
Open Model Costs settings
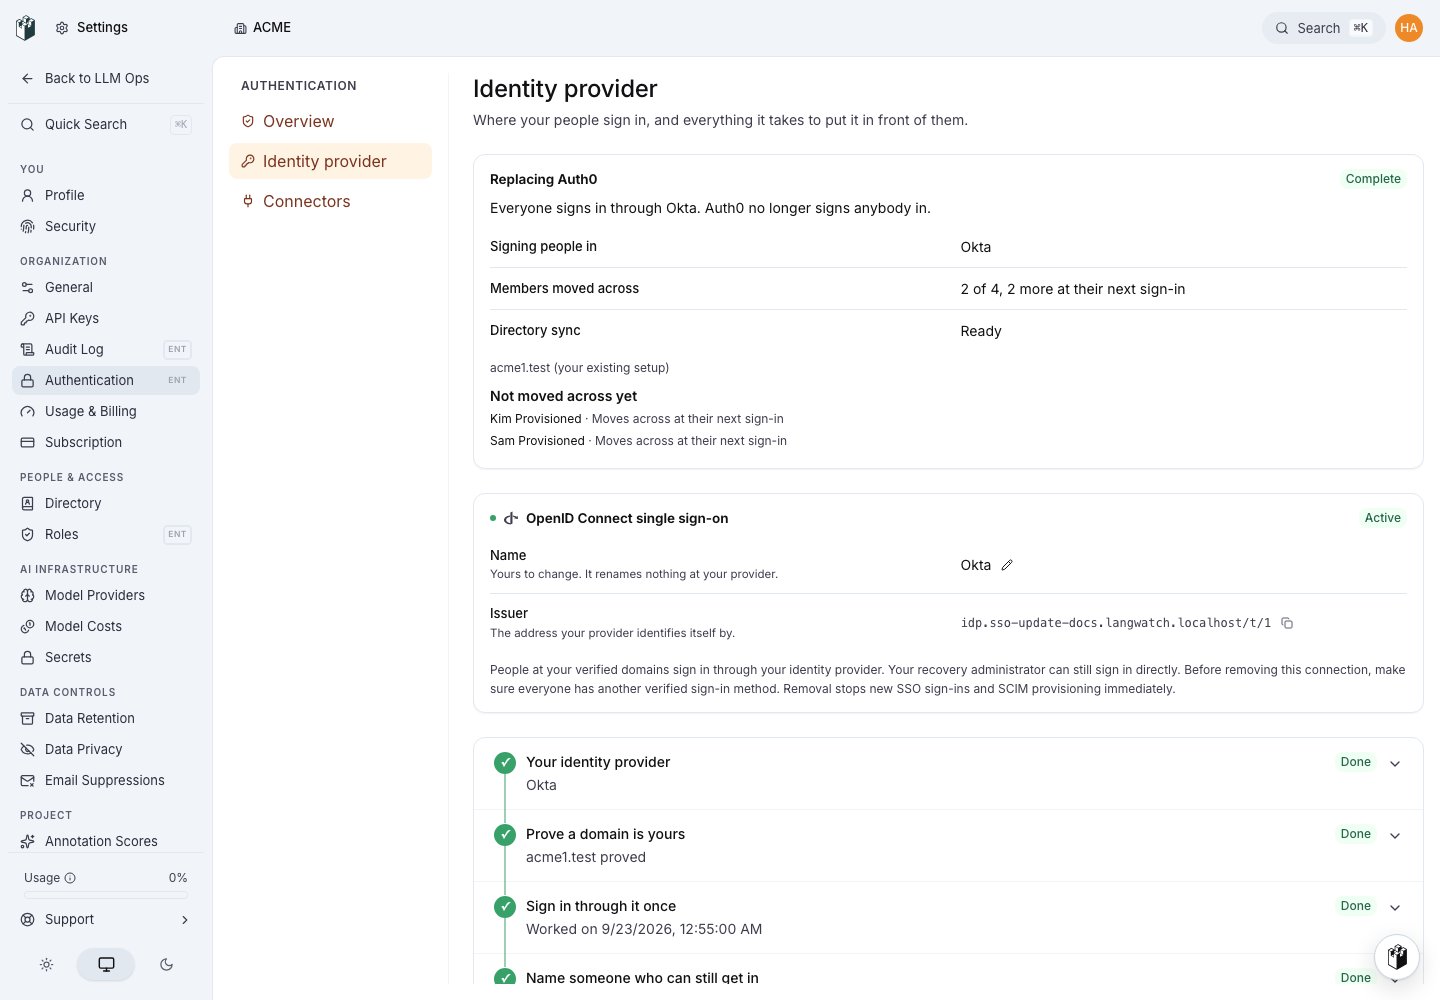pyautogui.click(x=106, y=626)
